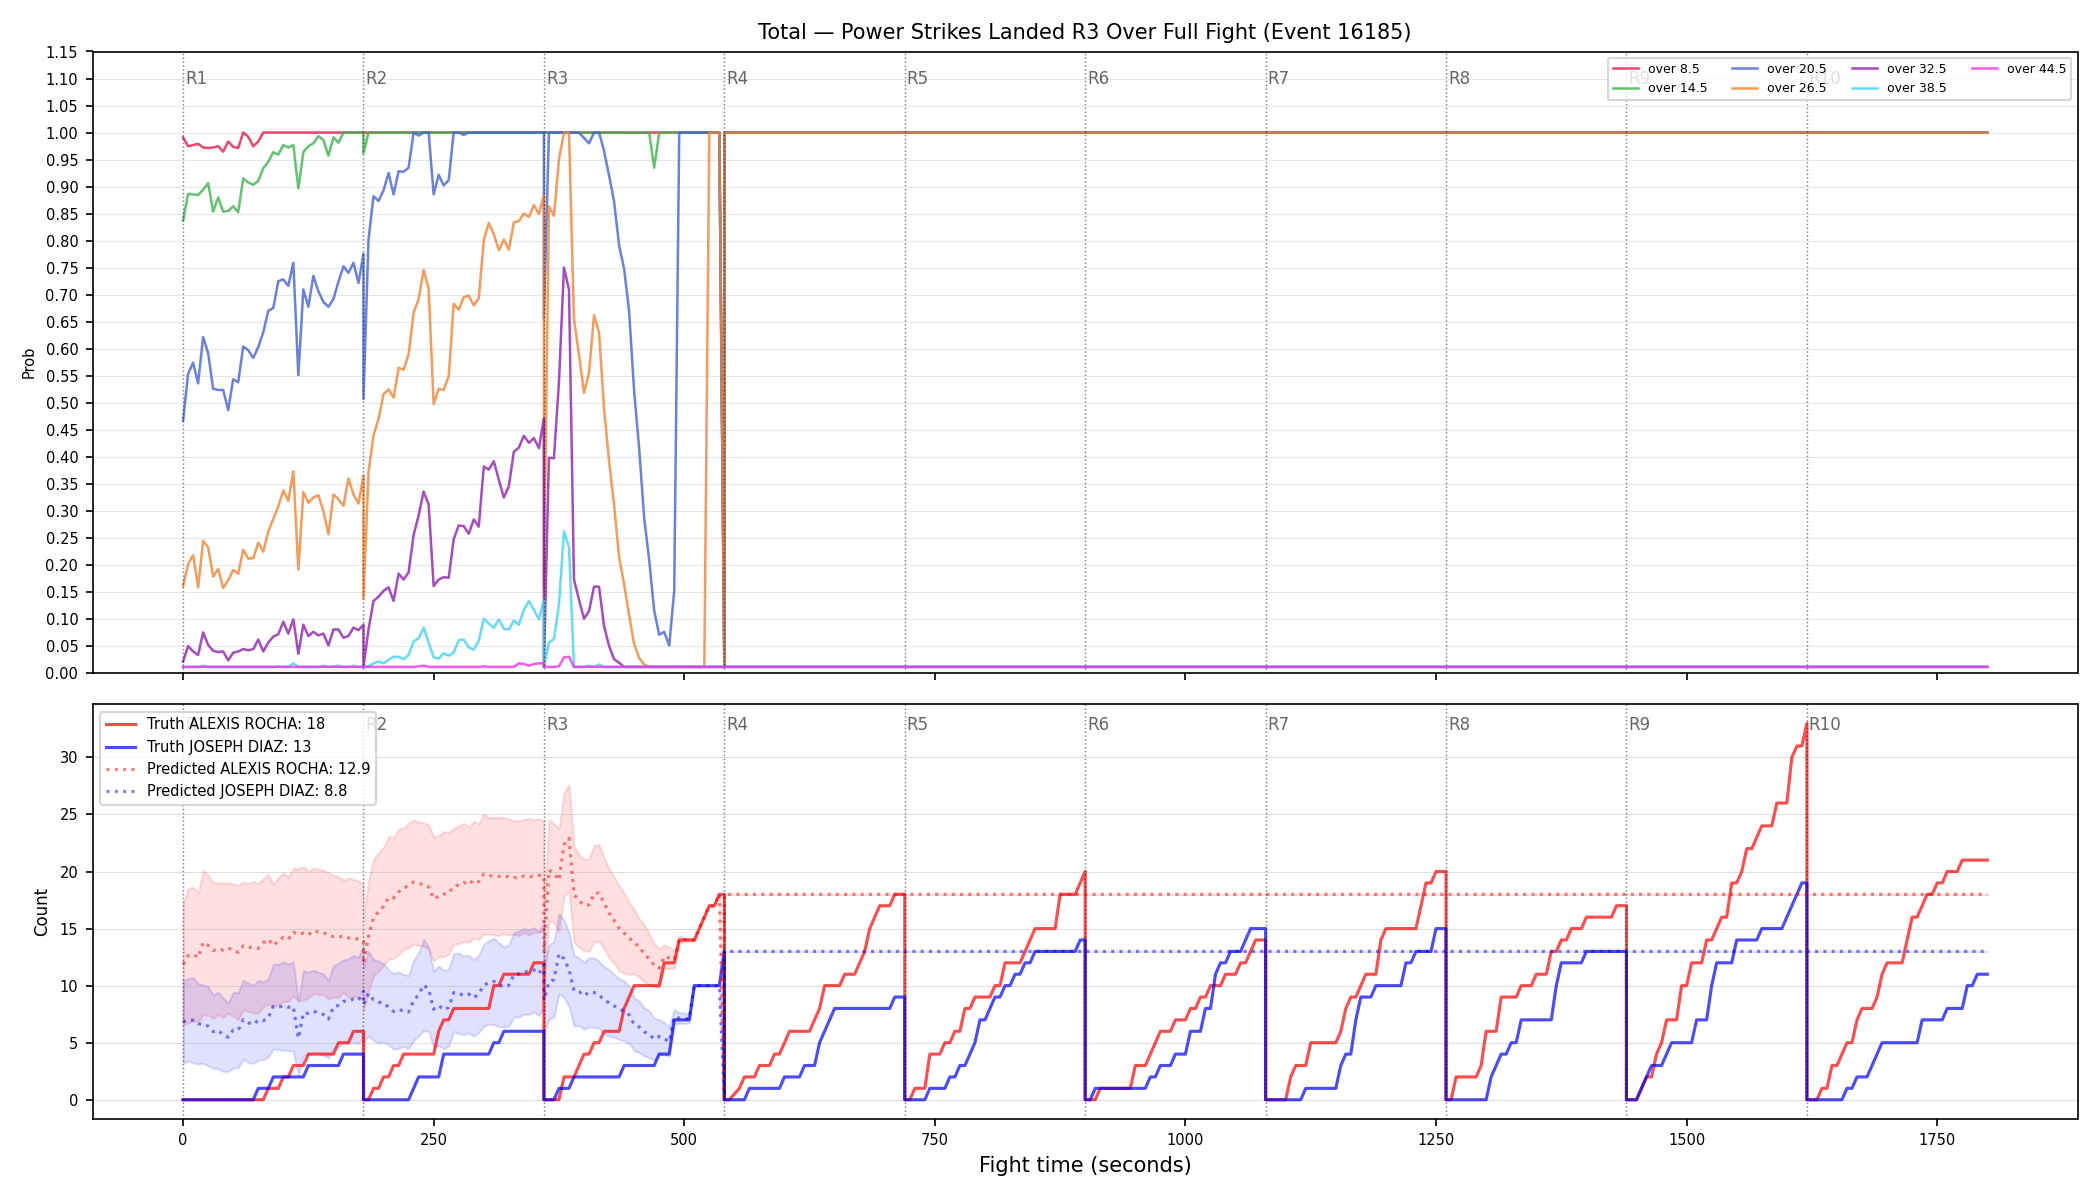Click the R4 round marker in top chart

[737, 78]
